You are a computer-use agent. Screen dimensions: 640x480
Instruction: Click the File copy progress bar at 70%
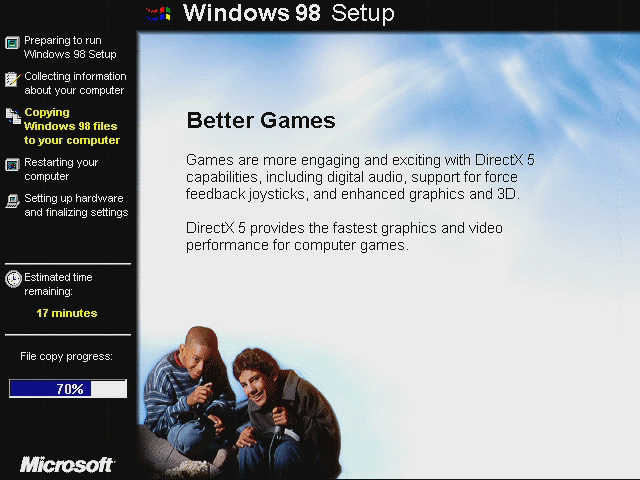(68, 388)
